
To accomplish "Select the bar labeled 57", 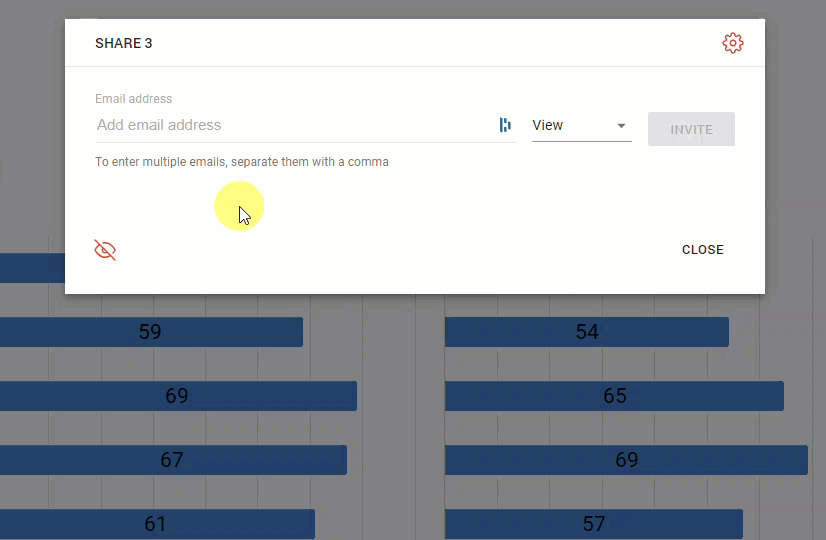I will (593, 524).
